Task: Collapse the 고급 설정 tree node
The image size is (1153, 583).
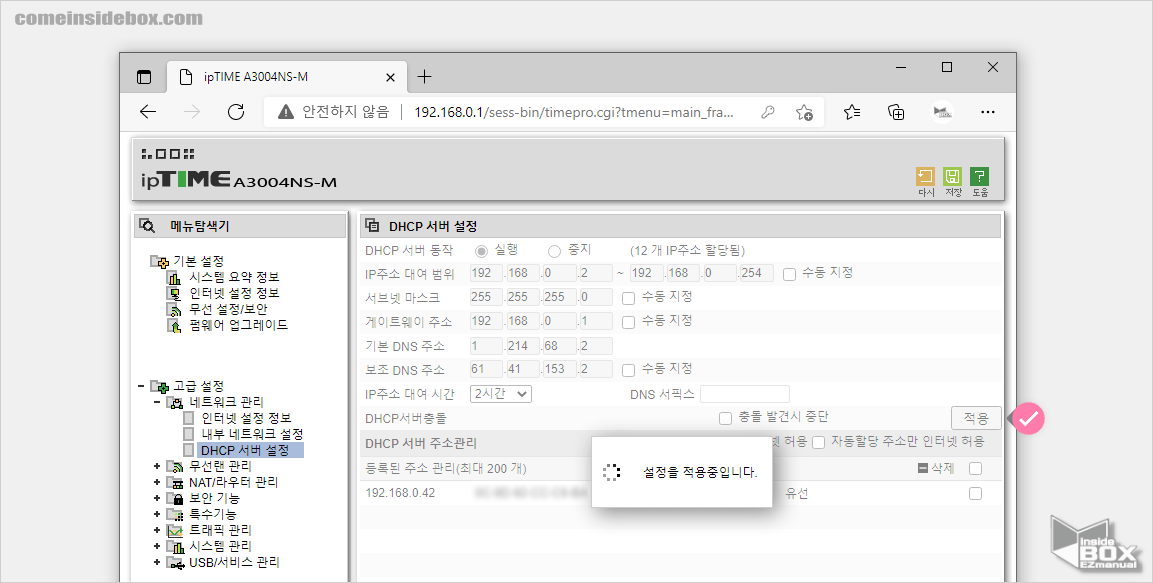Action: (141, 386)
